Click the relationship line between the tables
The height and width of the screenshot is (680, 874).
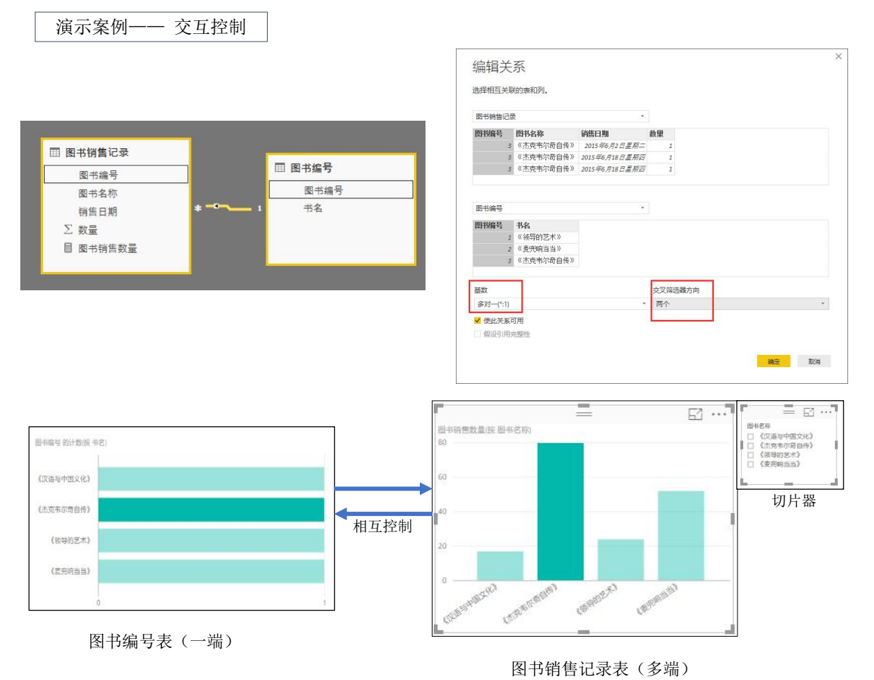pyautogui.click(x=228, y=207)
